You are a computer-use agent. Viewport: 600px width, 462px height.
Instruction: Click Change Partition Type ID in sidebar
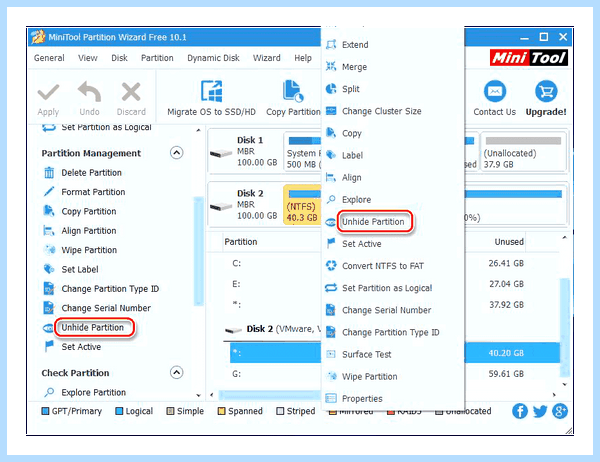pyautogui.click(x=110, y=289)
